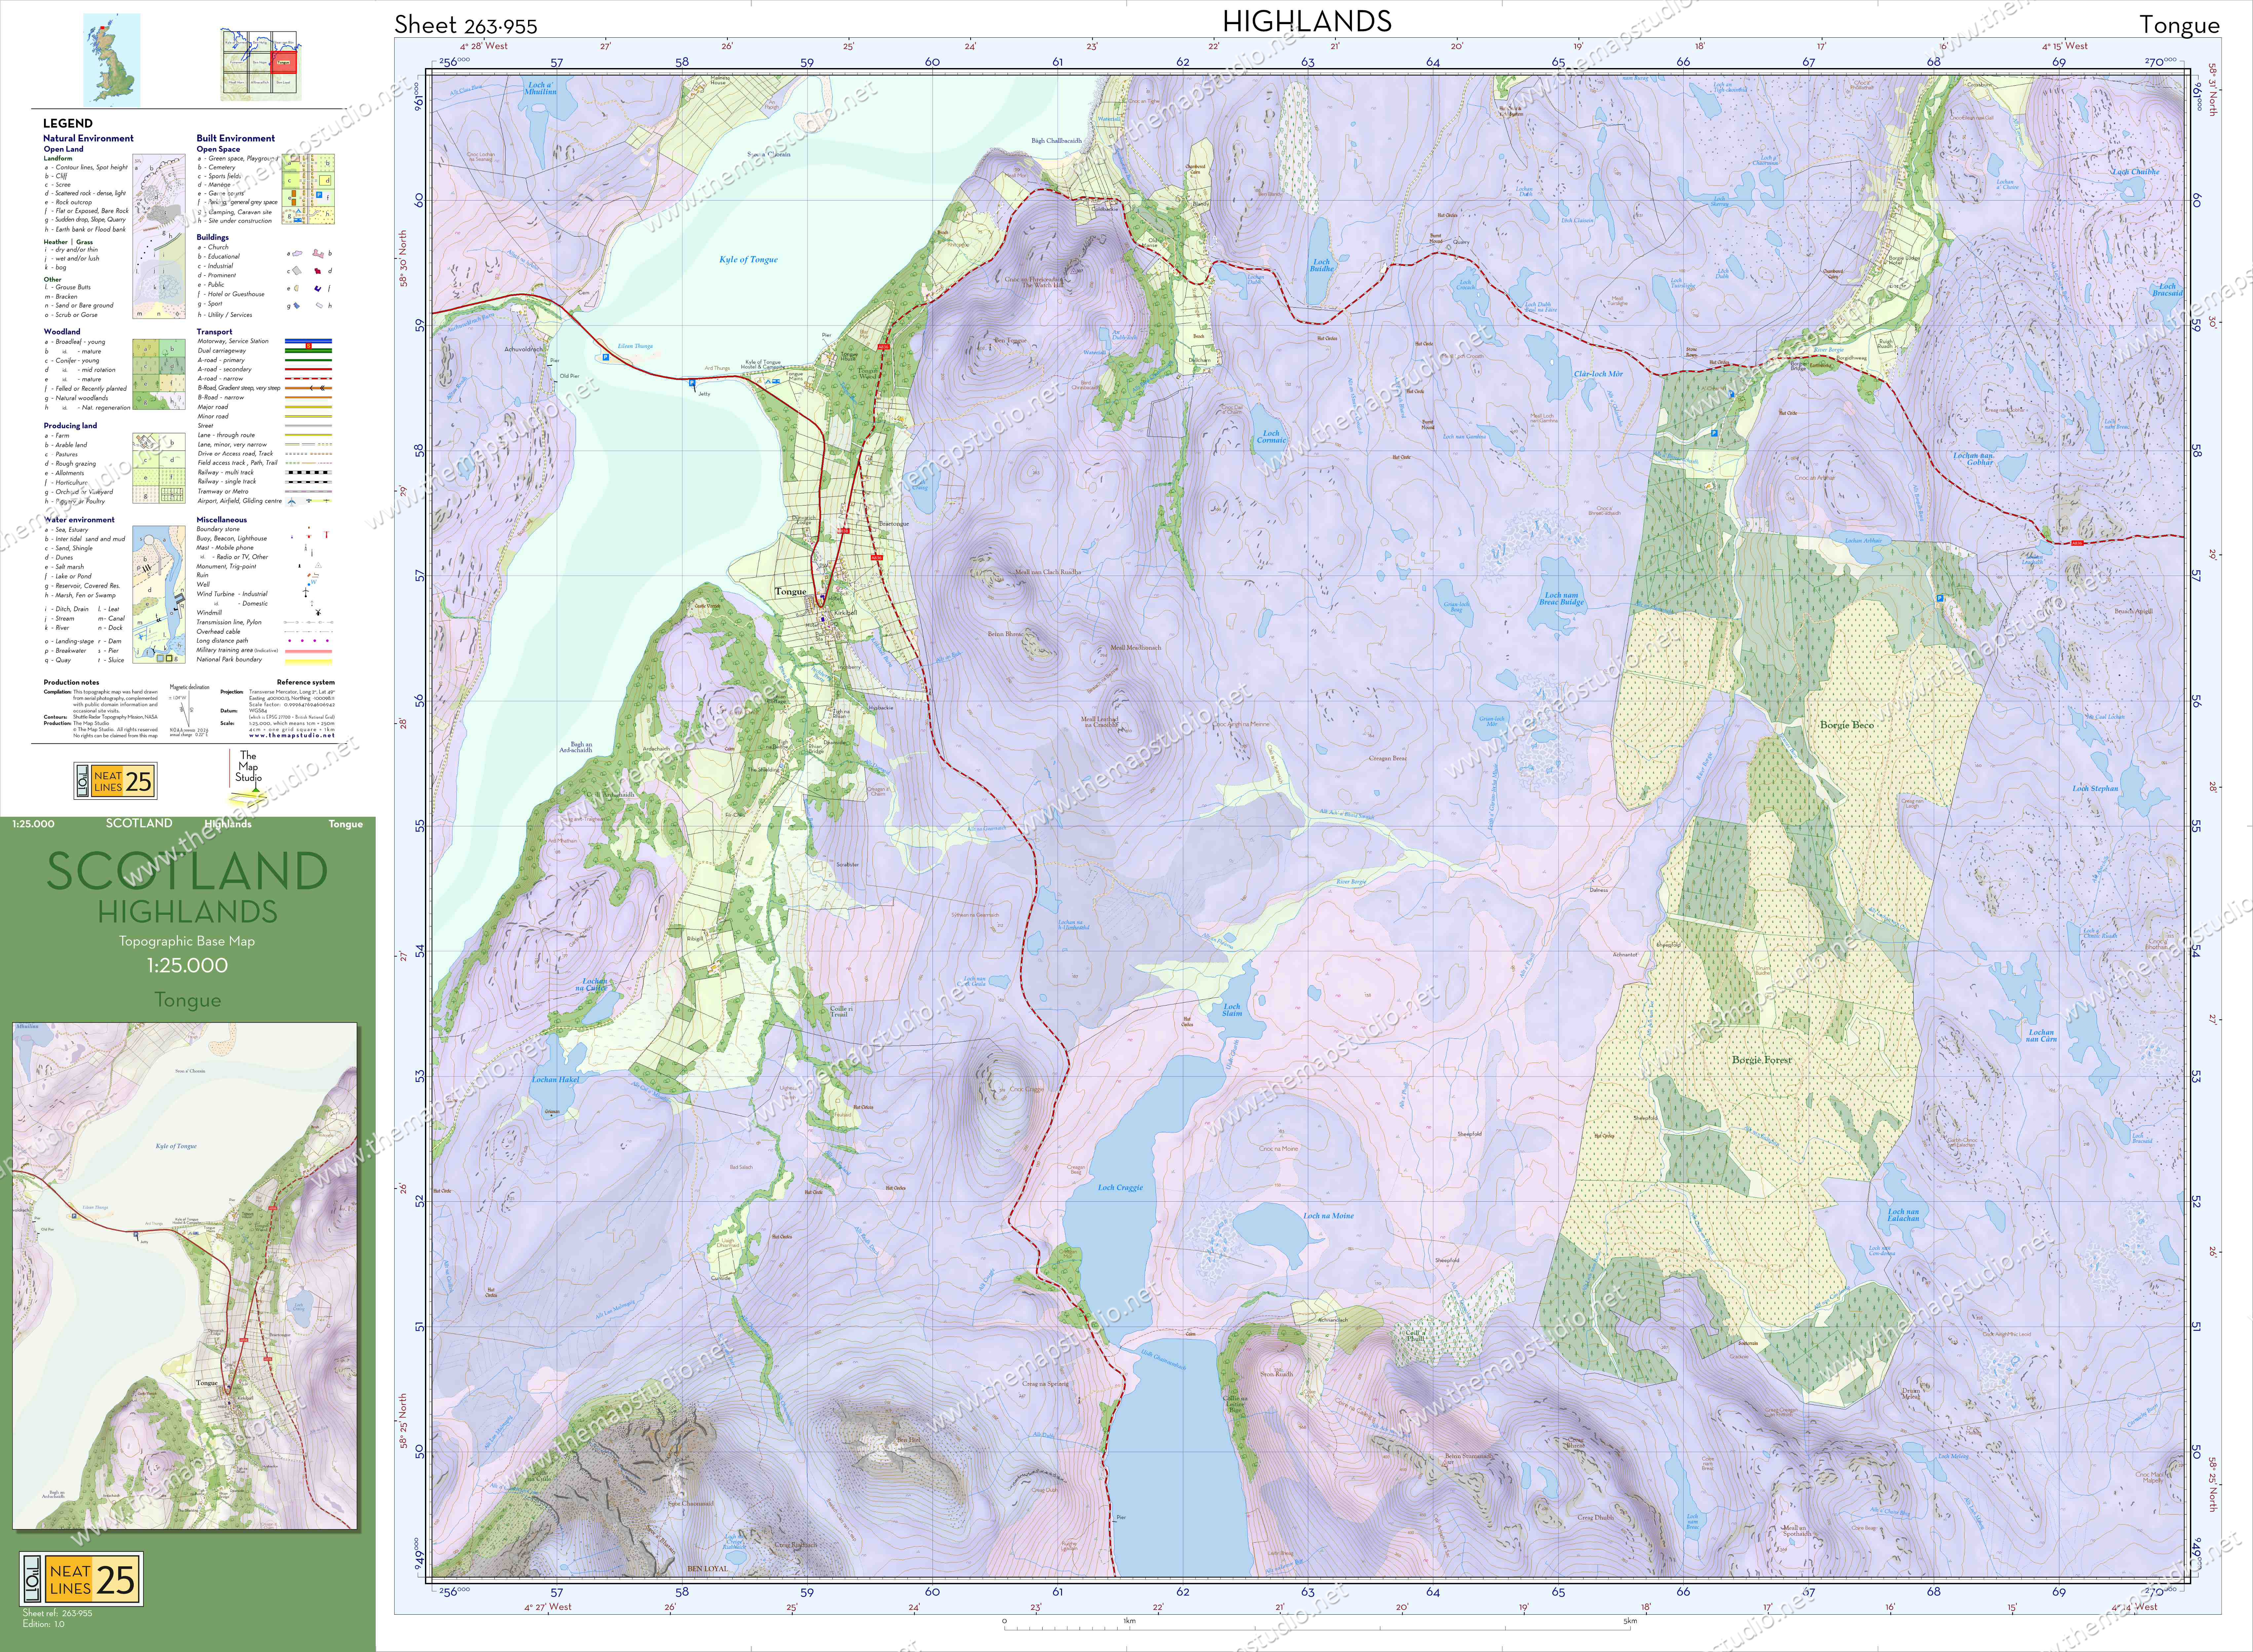This screenshot has width=2253, height=1652.
Task: Click the 'Loch Stephan' label
Action: click(x=2095, y=789)
